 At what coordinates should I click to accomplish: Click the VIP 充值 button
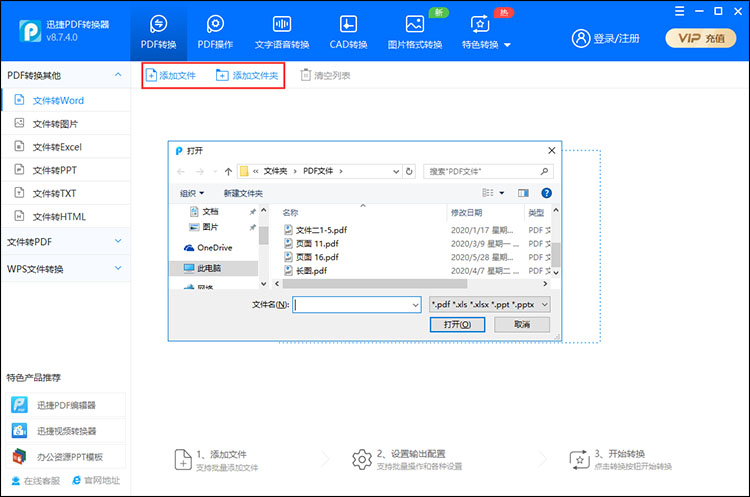click(x=701, y=38)
